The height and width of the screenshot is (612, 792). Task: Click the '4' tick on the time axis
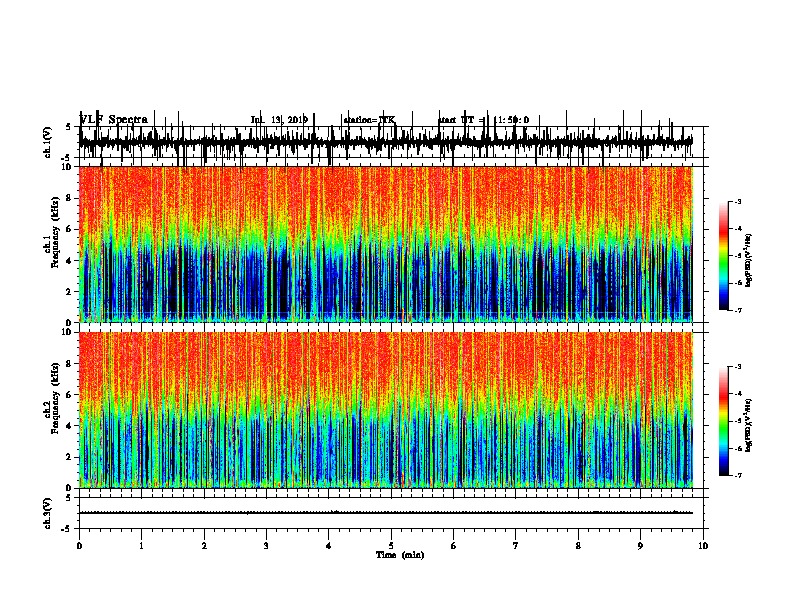pyautogui.click(x=329, y=546)
